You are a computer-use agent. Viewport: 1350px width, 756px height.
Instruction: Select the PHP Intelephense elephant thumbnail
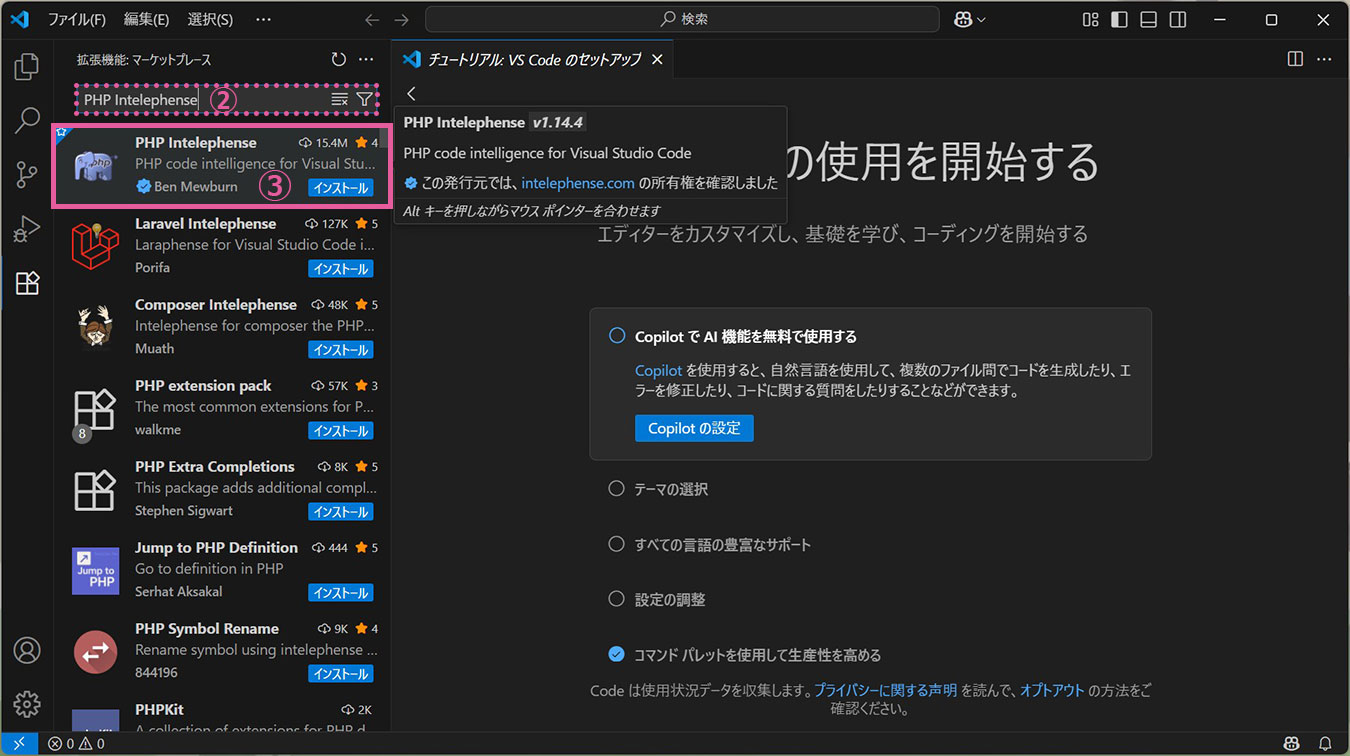coord(96,166)
